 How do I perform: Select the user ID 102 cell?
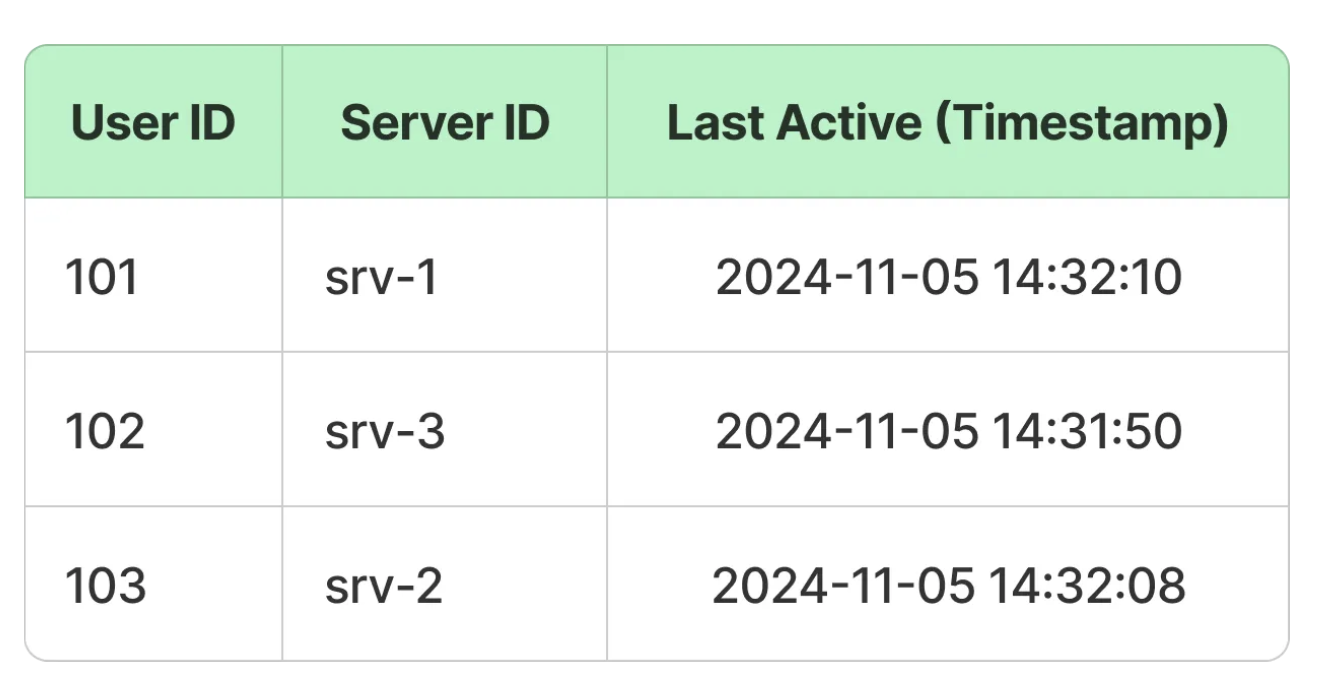click(104, 431)
